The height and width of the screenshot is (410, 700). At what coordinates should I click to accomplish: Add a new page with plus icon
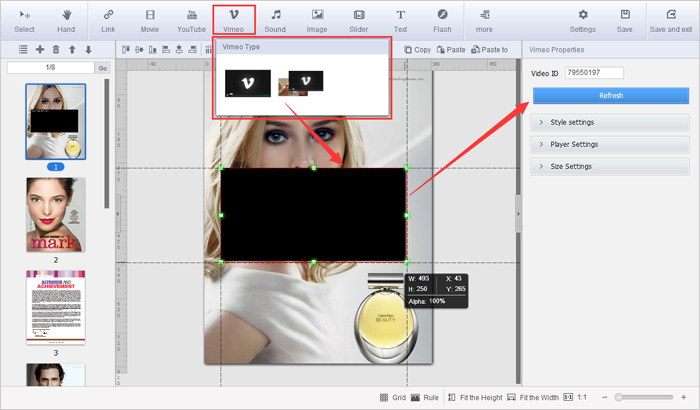coord(40,50)
